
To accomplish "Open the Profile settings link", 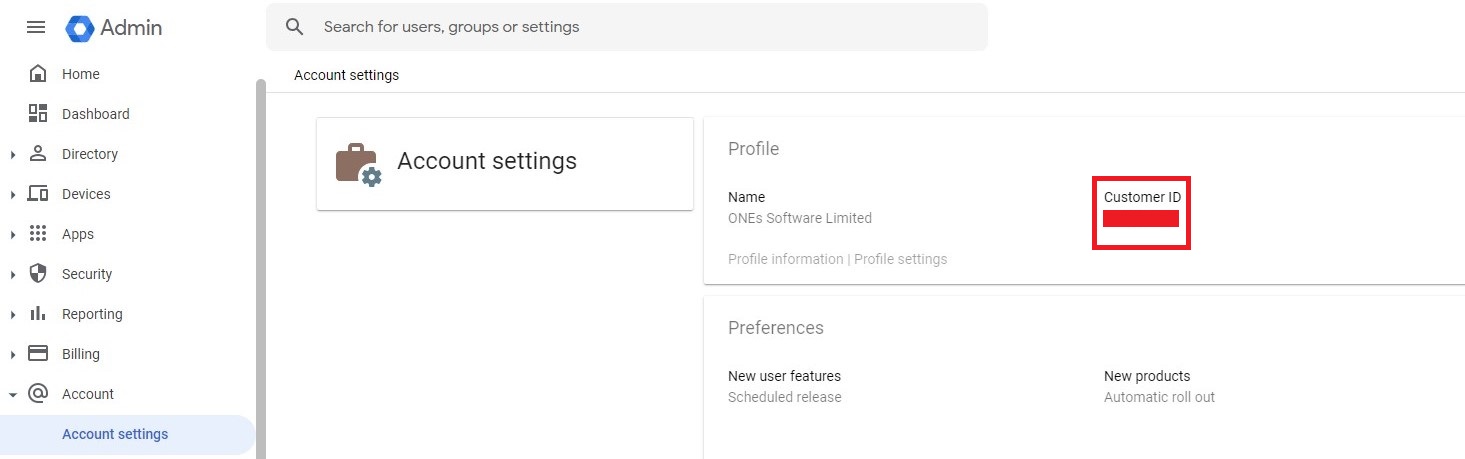I will coord(900,259).
